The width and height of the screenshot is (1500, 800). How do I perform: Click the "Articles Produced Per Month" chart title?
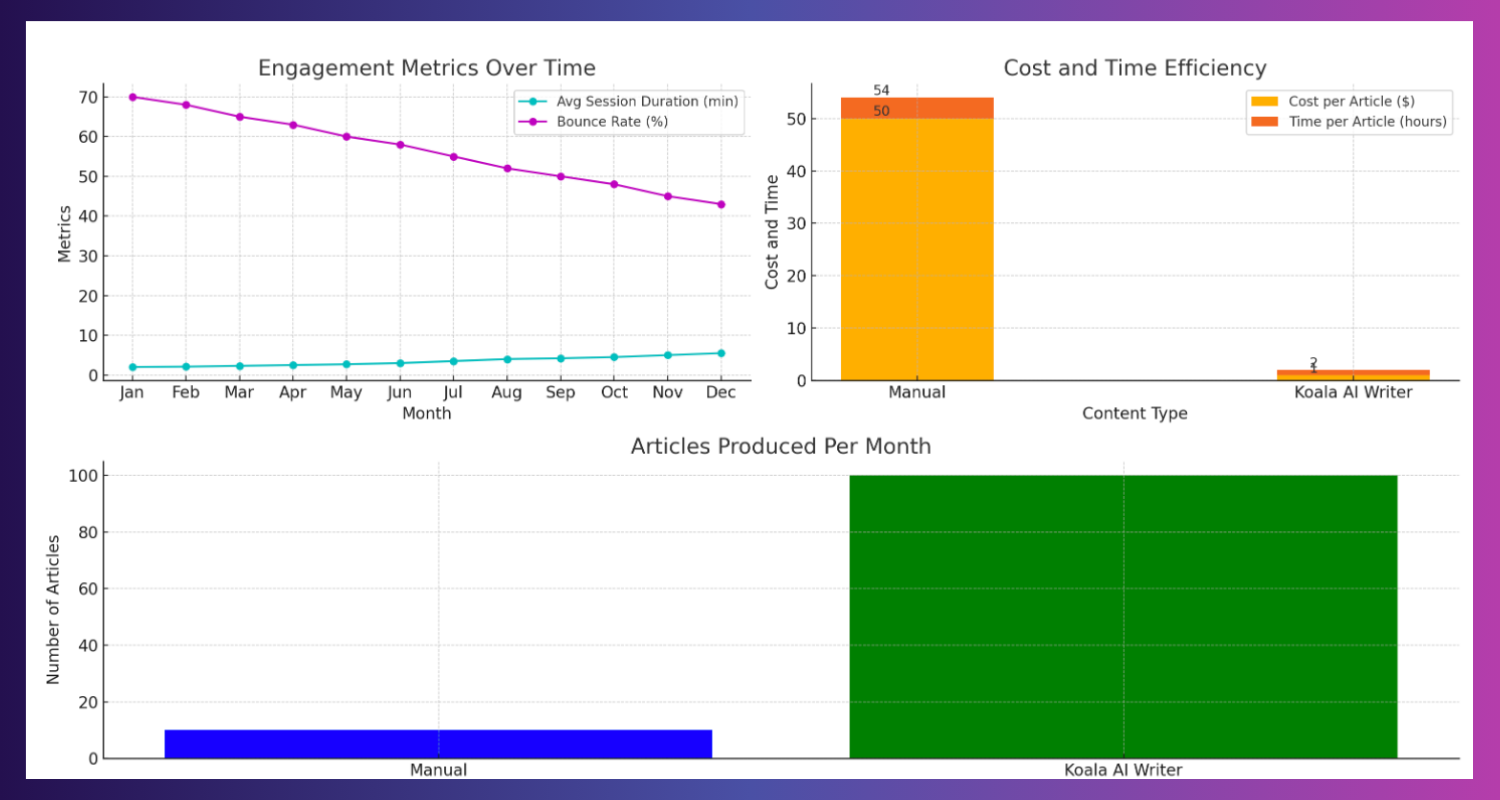point(781,446)
